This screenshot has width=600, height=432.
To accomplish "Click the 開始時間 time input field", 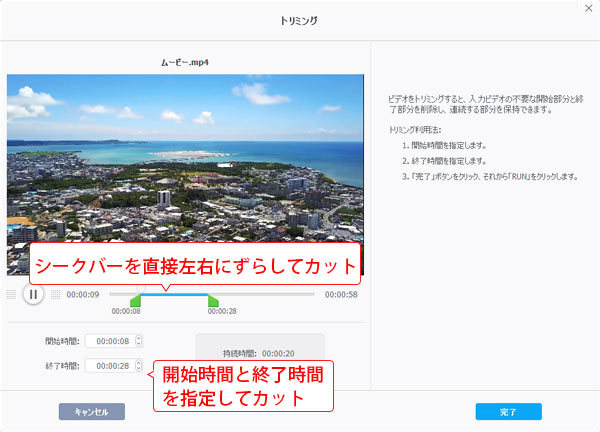I will (108, 340).
